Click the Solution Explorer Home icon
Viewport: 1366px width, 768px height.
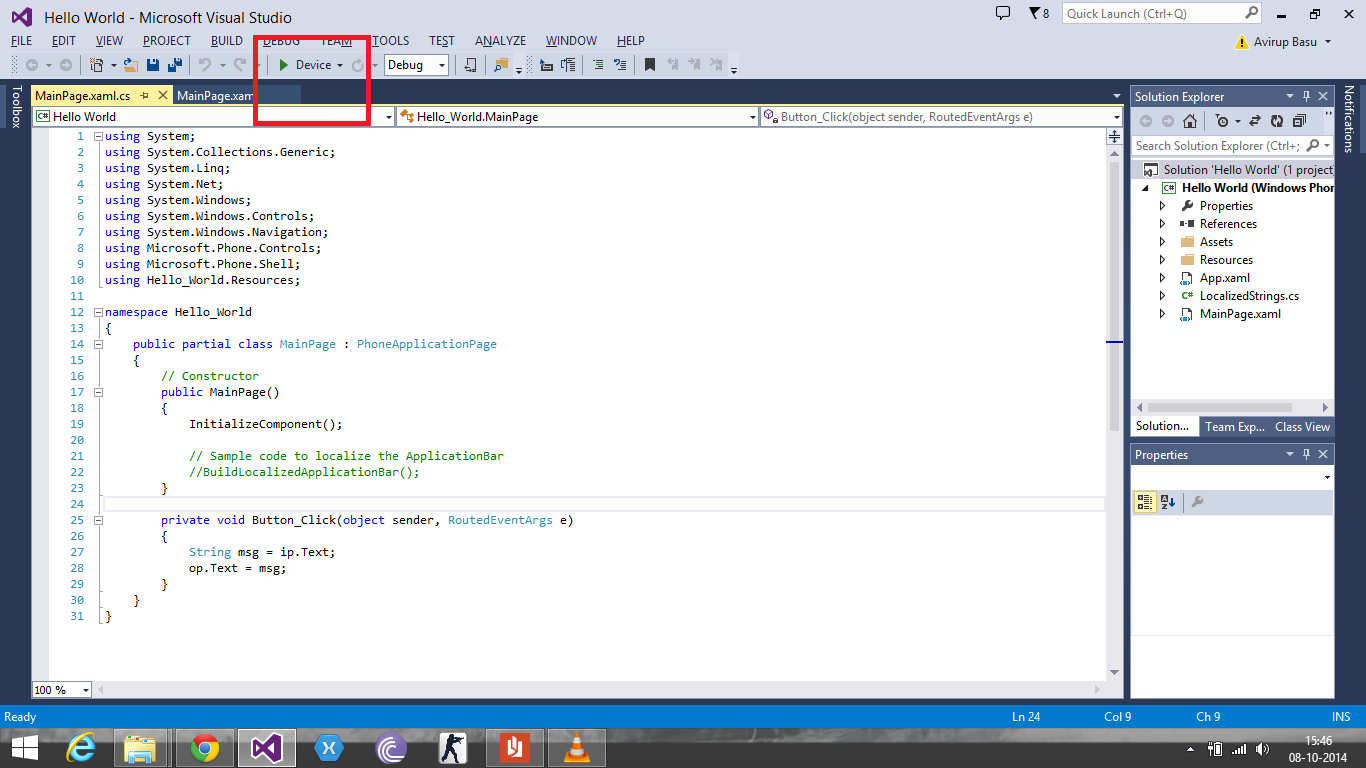pyautogui.click(x=1189, y=121)
